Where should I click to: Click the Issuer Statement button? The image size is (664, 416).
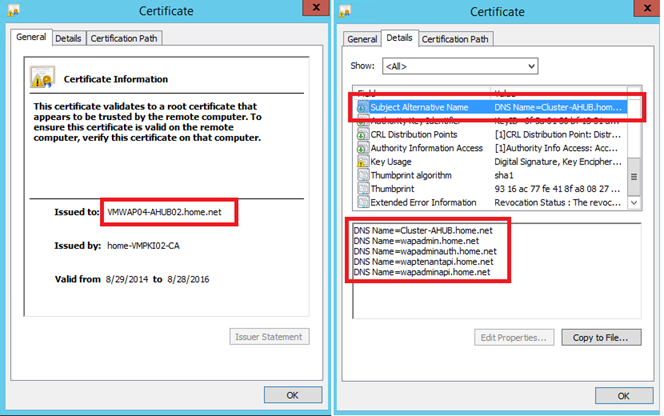[x=269, y=337]
